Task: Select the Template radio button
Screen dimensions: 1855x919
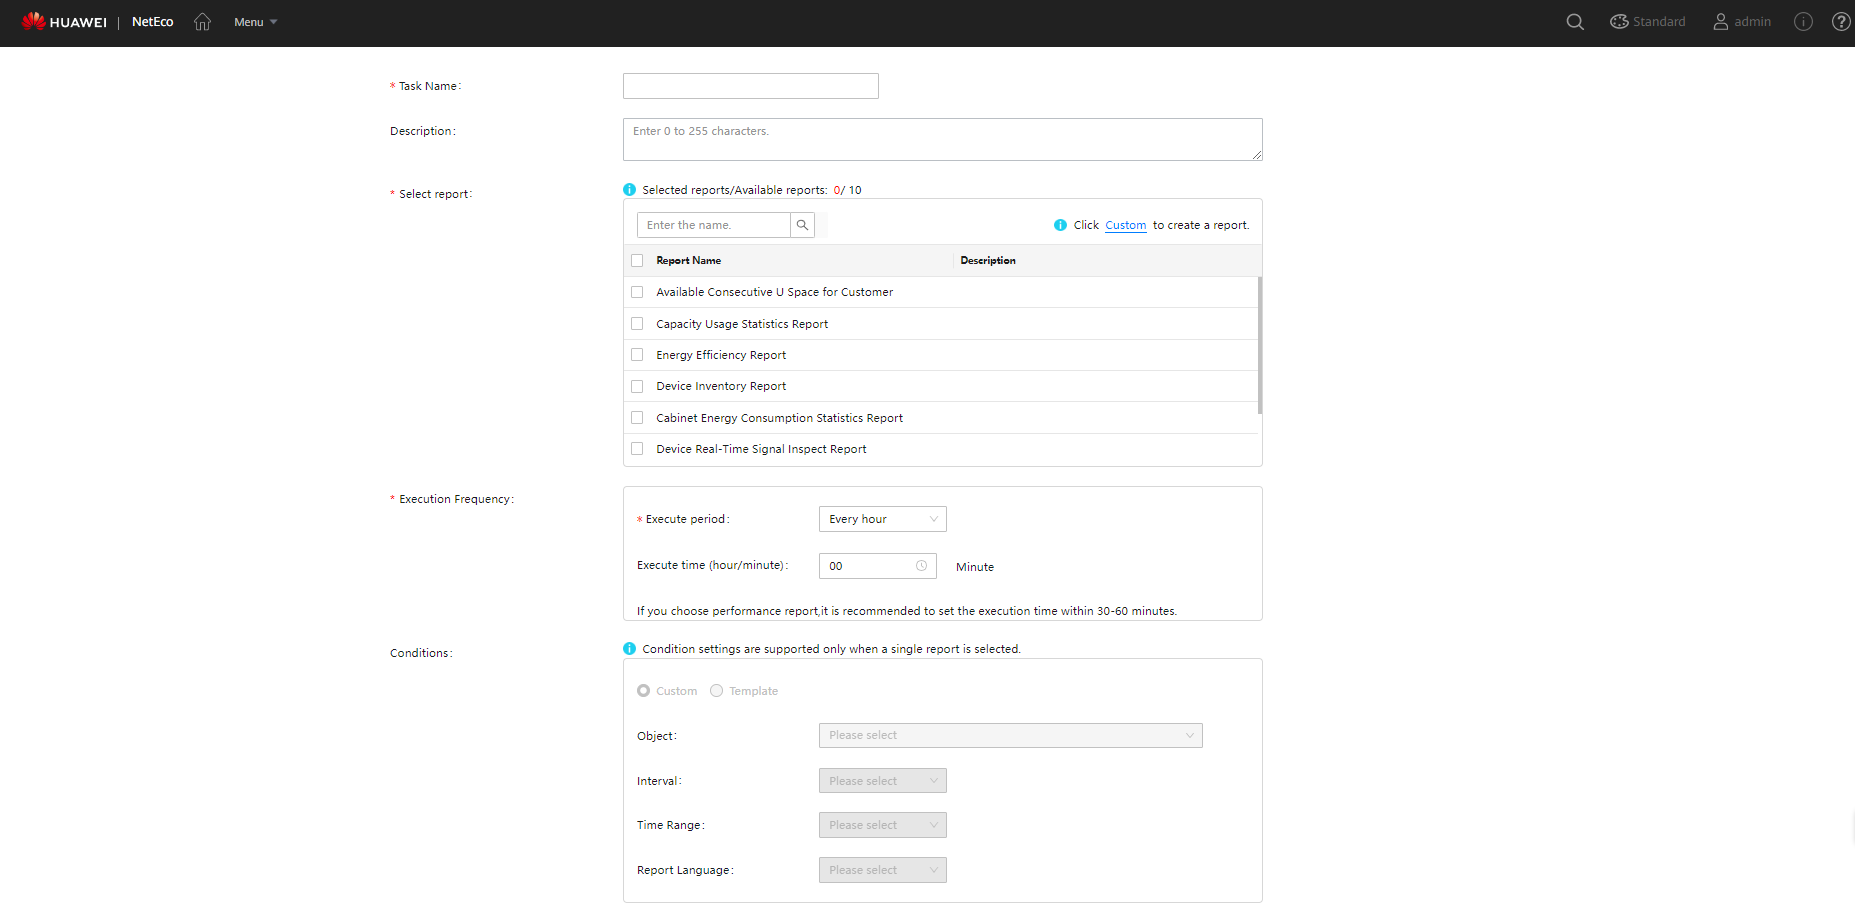Action: [716, 691]
